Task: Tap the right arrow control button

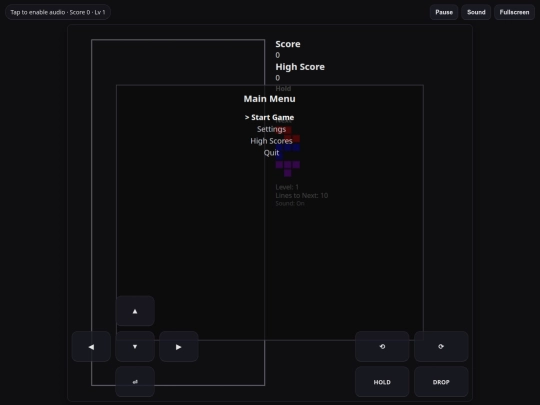Action: coord(179,346)
